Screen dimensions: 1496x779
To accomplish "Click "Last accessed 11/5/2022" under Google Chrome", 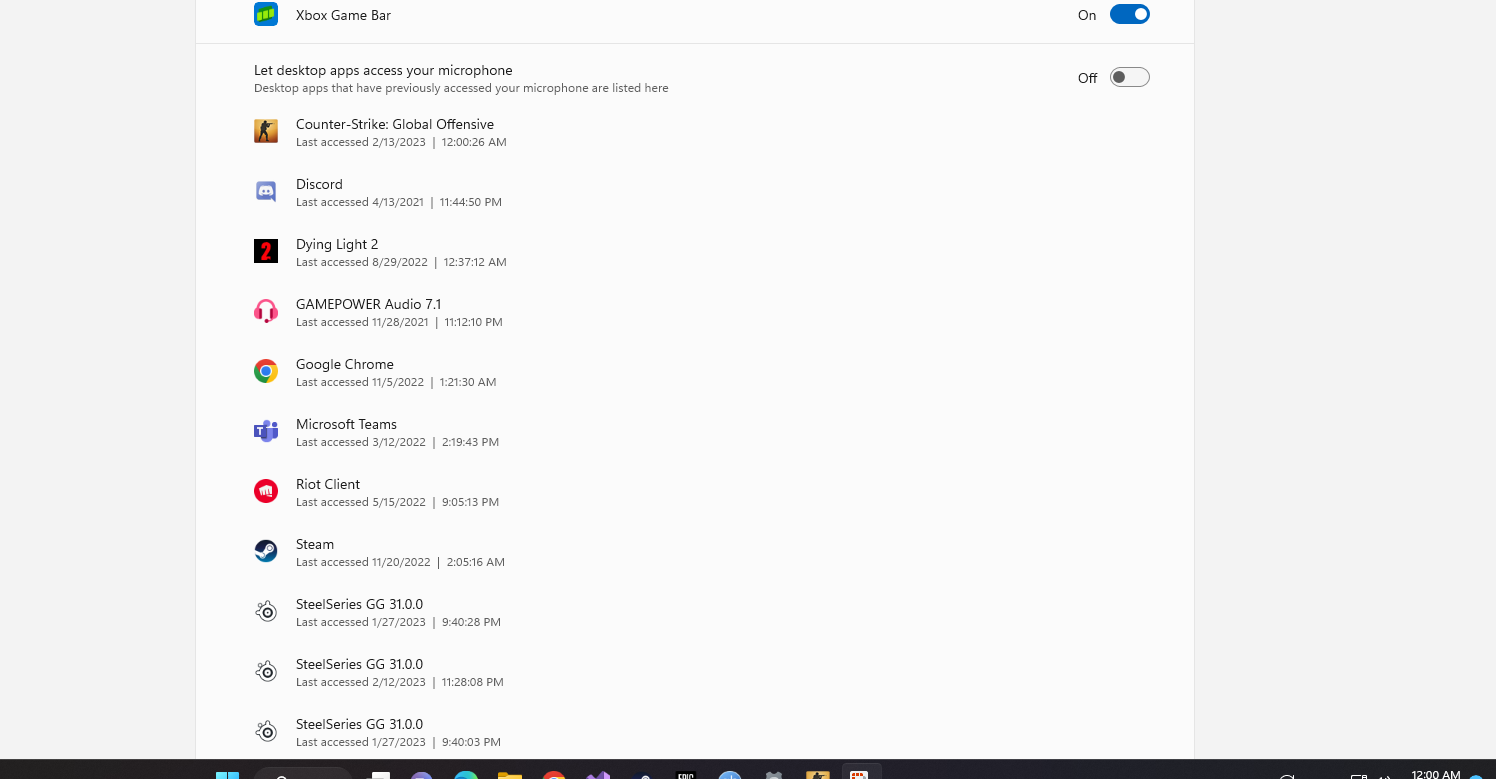I will [x=360, y=382].
